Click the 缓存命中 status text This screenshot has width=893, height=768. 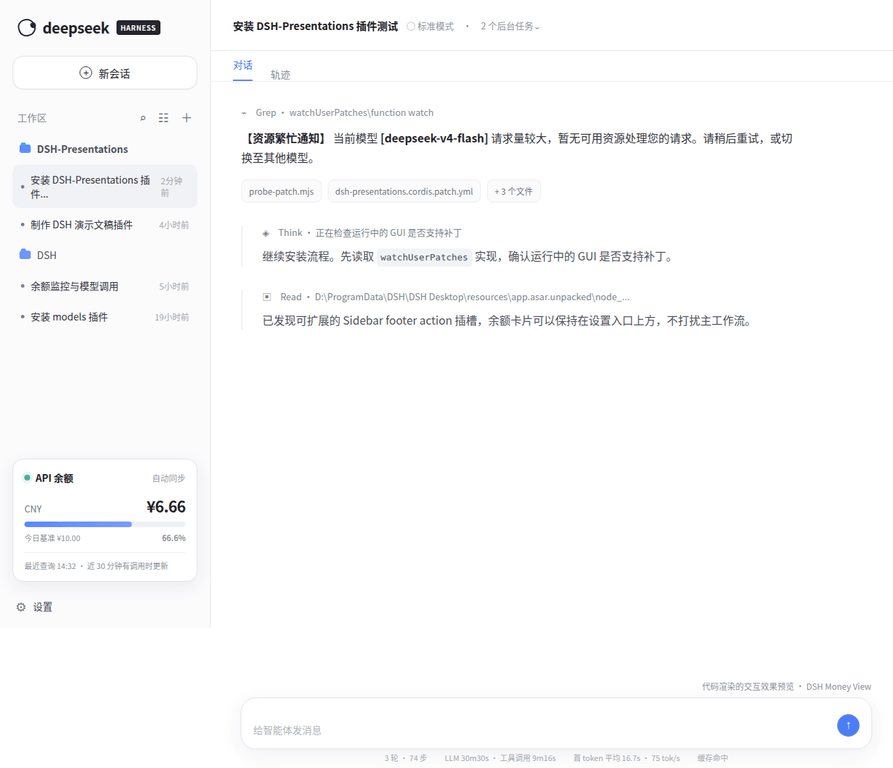(712, 758)
